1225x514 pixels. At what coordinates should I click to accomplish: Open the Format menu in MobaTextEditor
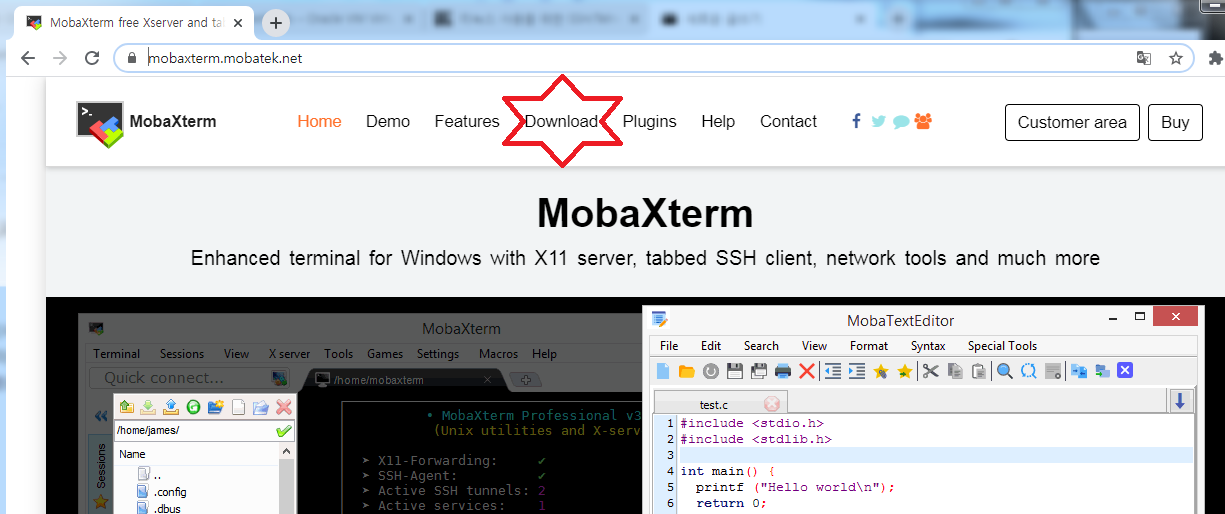pos(869,346)
